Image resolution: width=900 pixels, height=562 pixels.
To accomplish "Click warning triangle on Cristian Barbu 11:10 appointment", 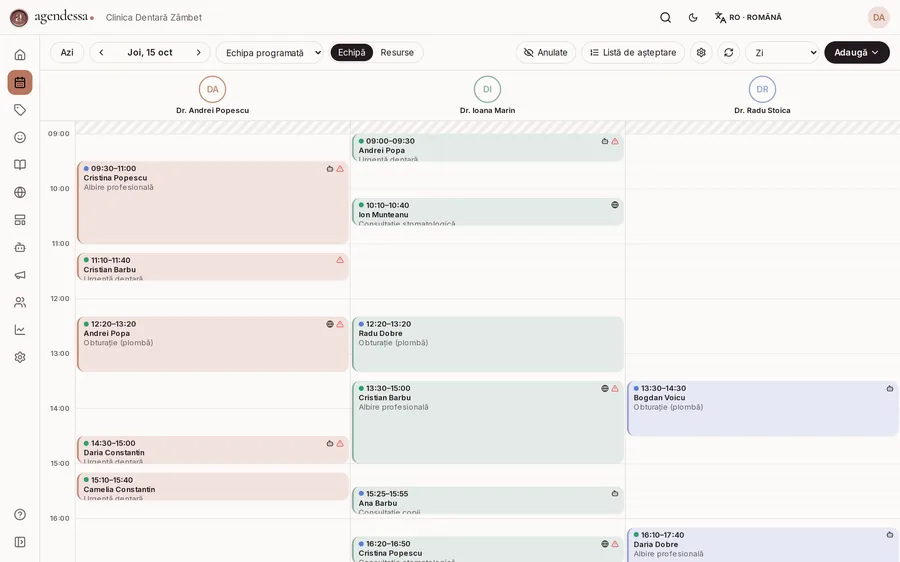I will click(x=340, y=260).
